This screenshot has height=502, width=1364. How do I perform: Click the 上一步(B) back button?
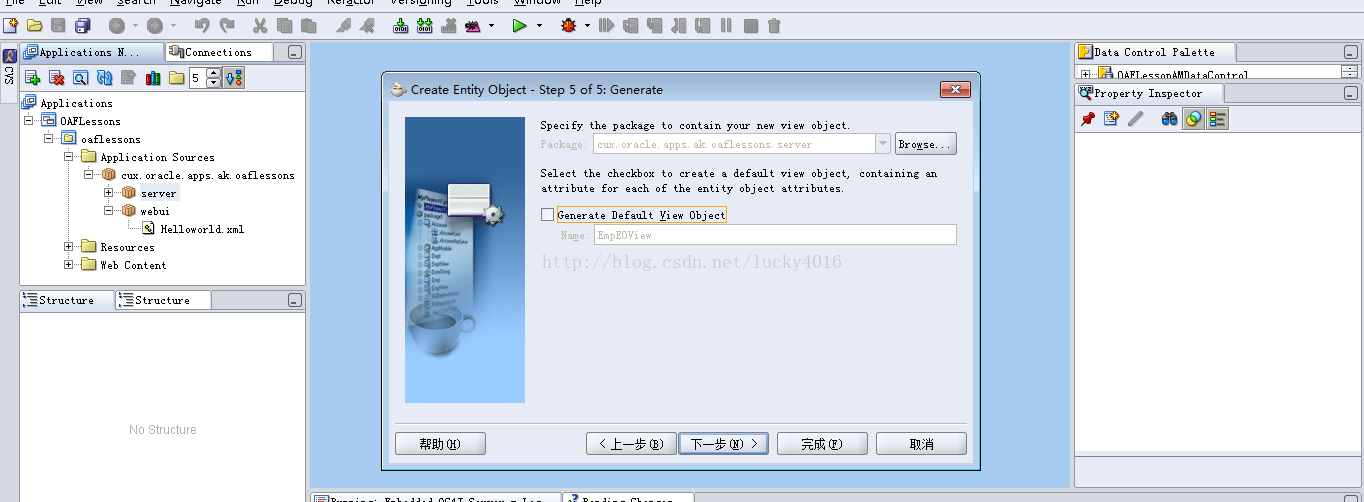[631, 444]
